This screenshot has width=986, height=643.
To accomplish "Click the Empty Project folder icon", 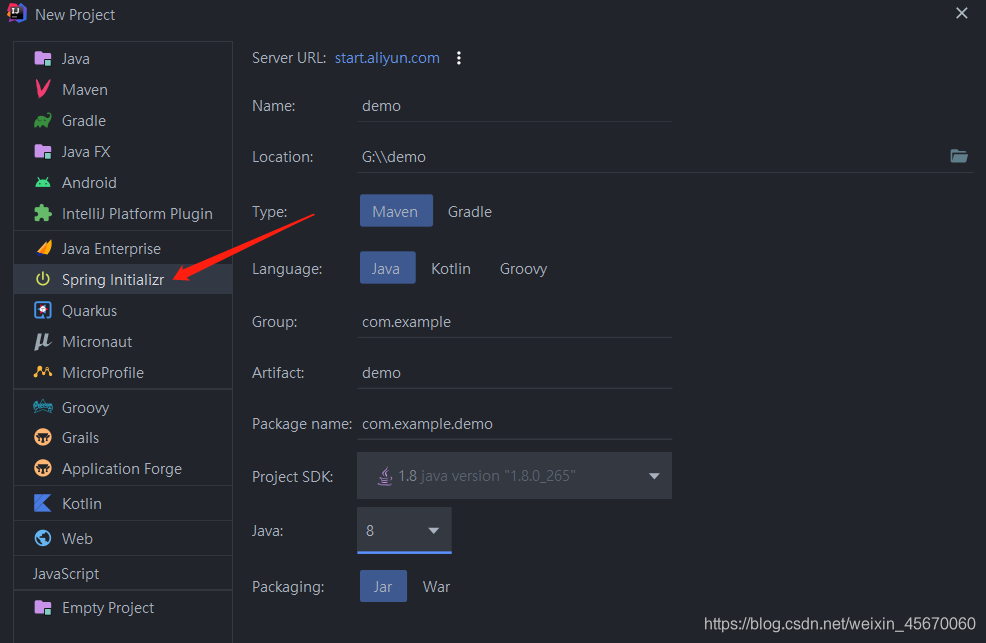I will 43,608.
